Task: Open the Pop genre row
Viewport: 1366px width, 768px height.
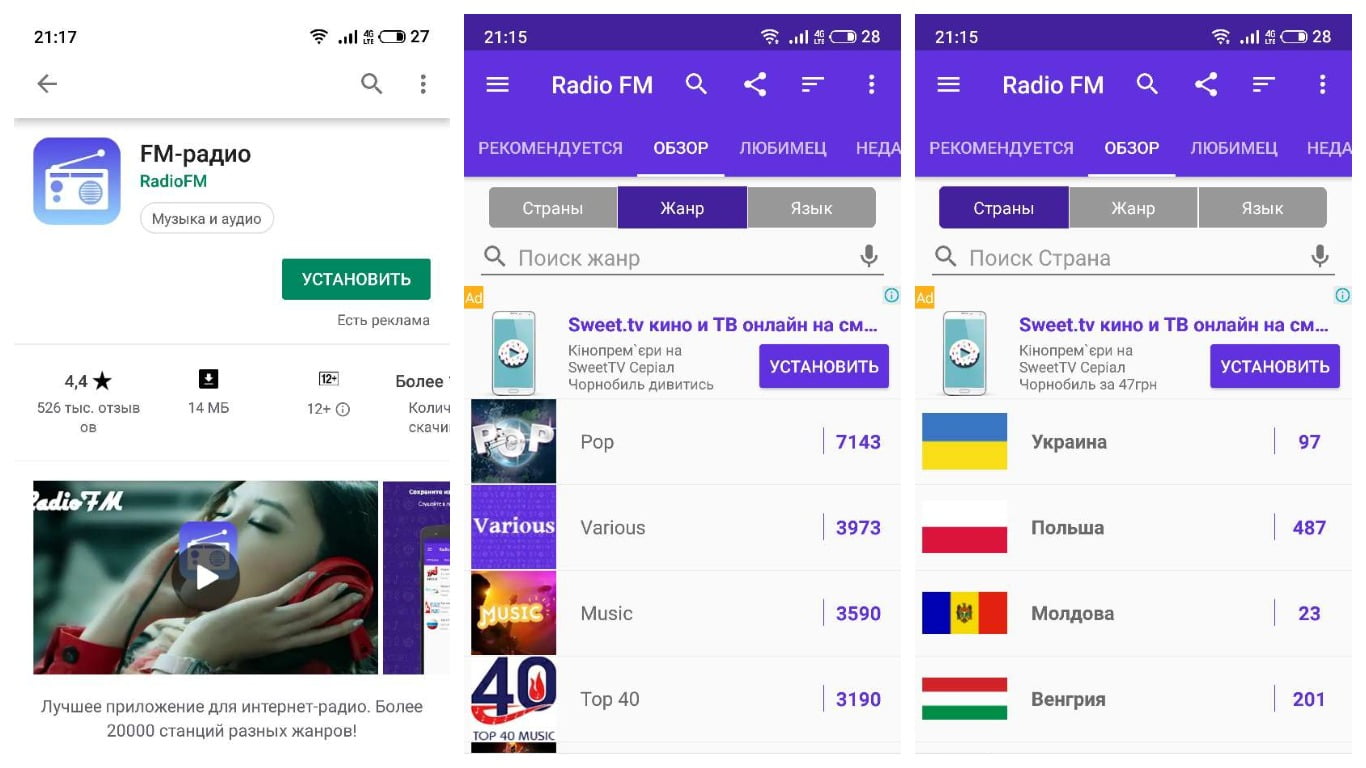Action: click(x=683, y=442)
